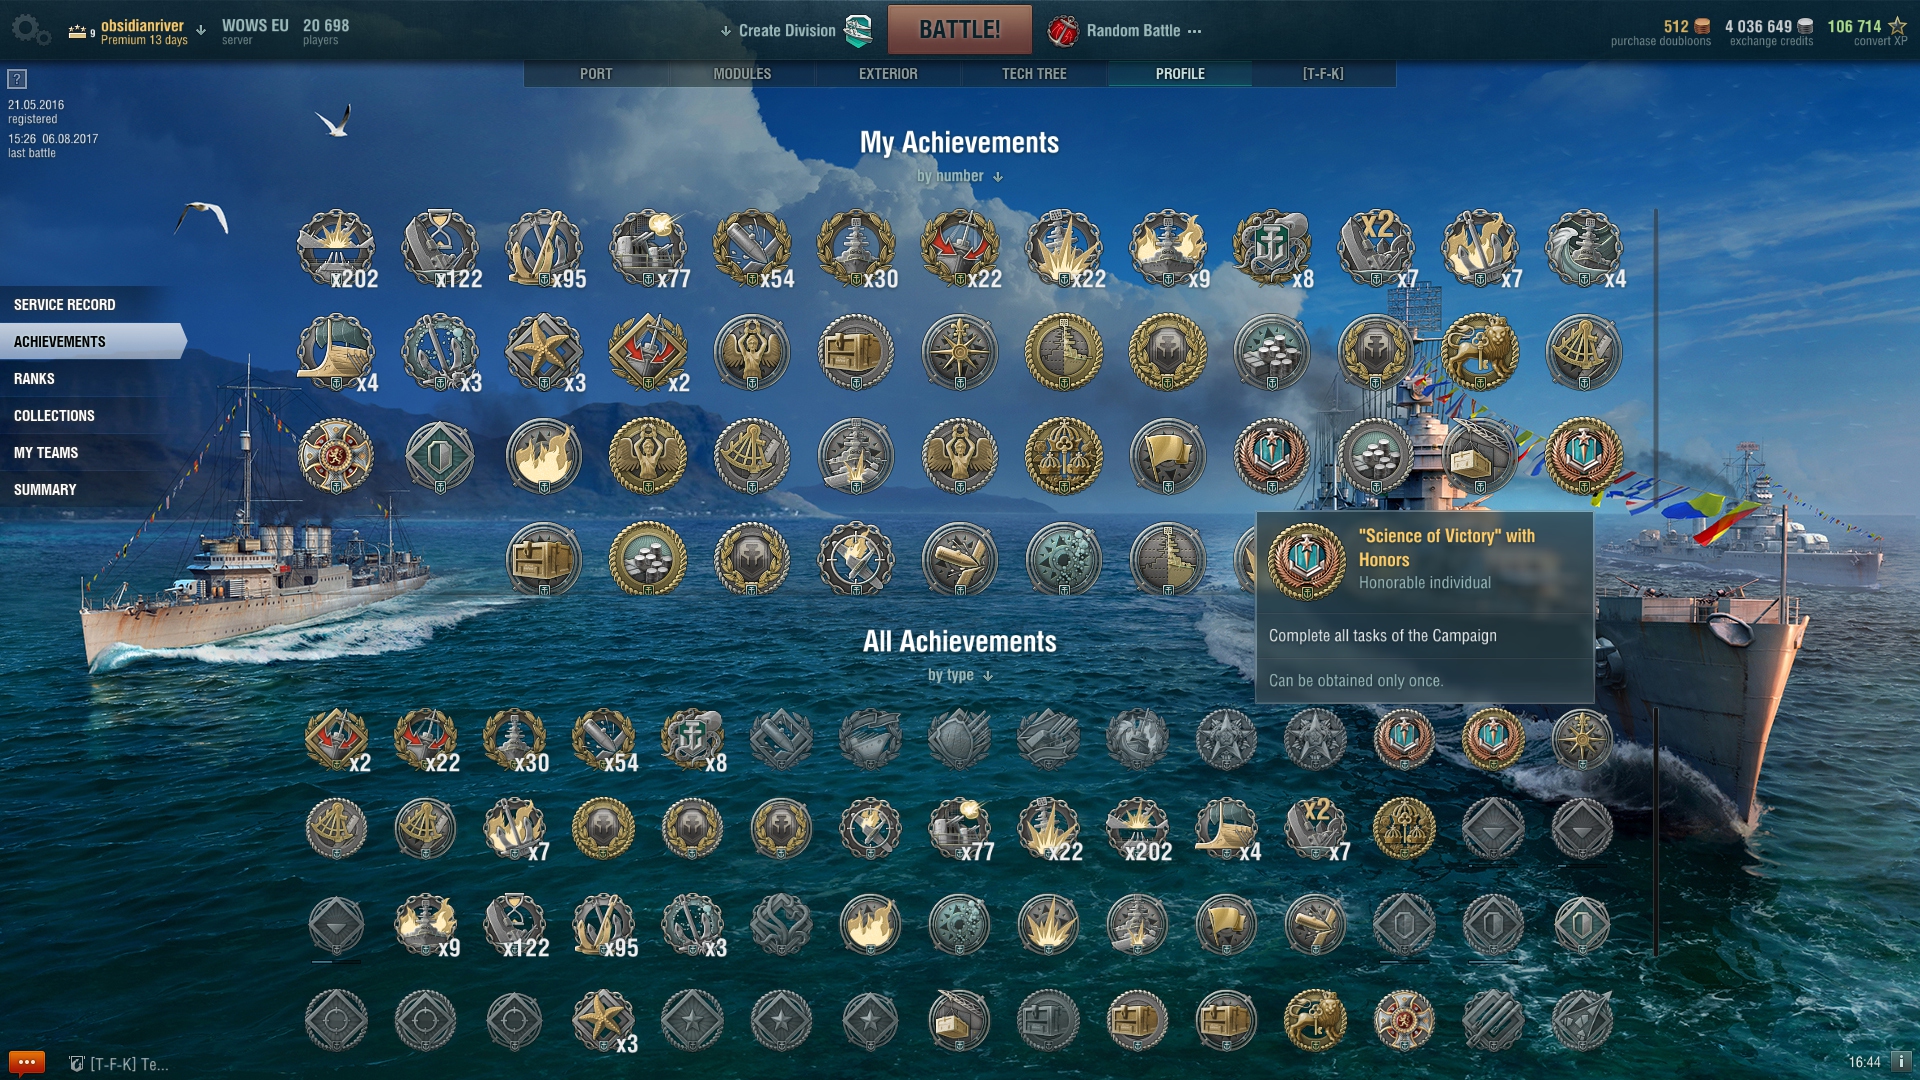Click the help question mark icon

(17, 79)
